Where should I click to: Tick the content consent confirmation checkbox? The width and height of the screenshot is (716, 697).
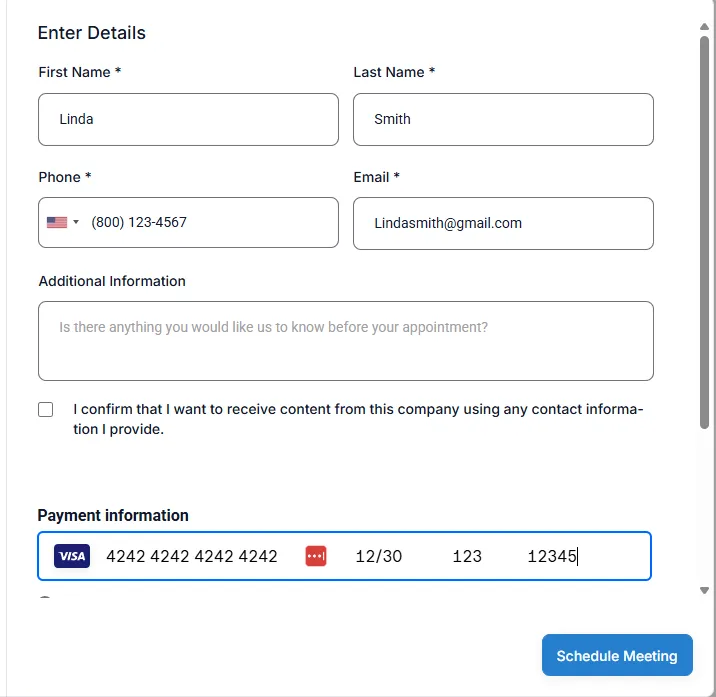(46, 410)
